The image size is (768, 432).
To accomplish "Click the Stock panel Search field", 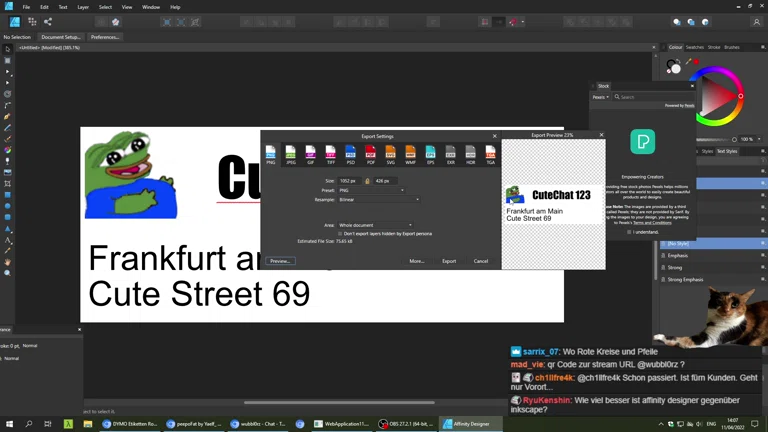I will click(x=653, y=97).
